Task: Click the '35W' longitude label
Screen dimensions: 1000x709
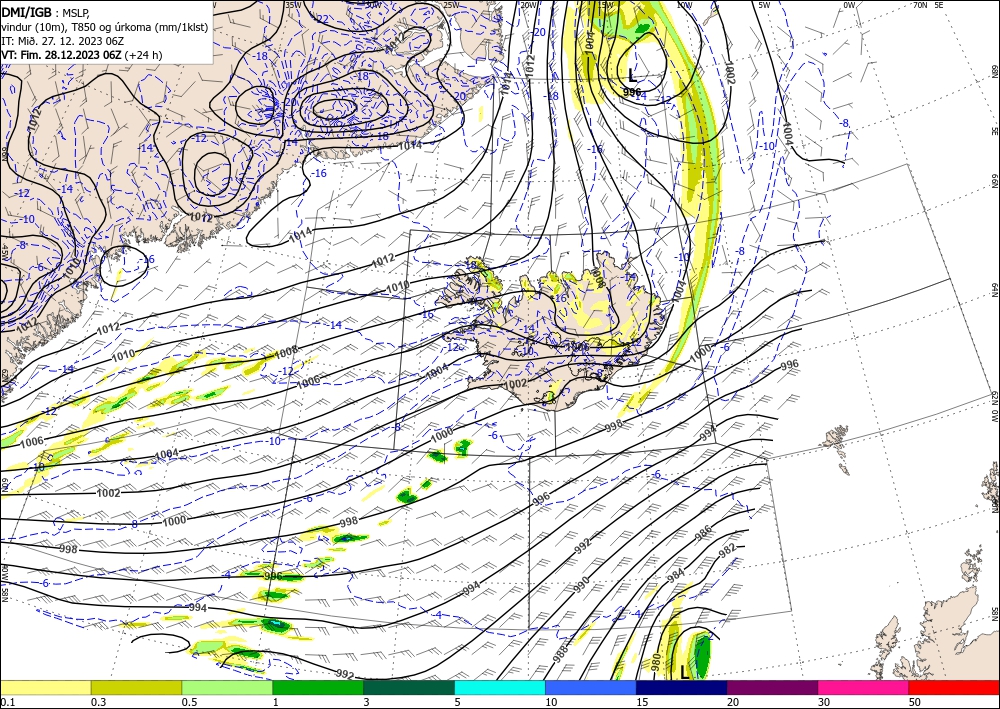Action: coord(293,4)
